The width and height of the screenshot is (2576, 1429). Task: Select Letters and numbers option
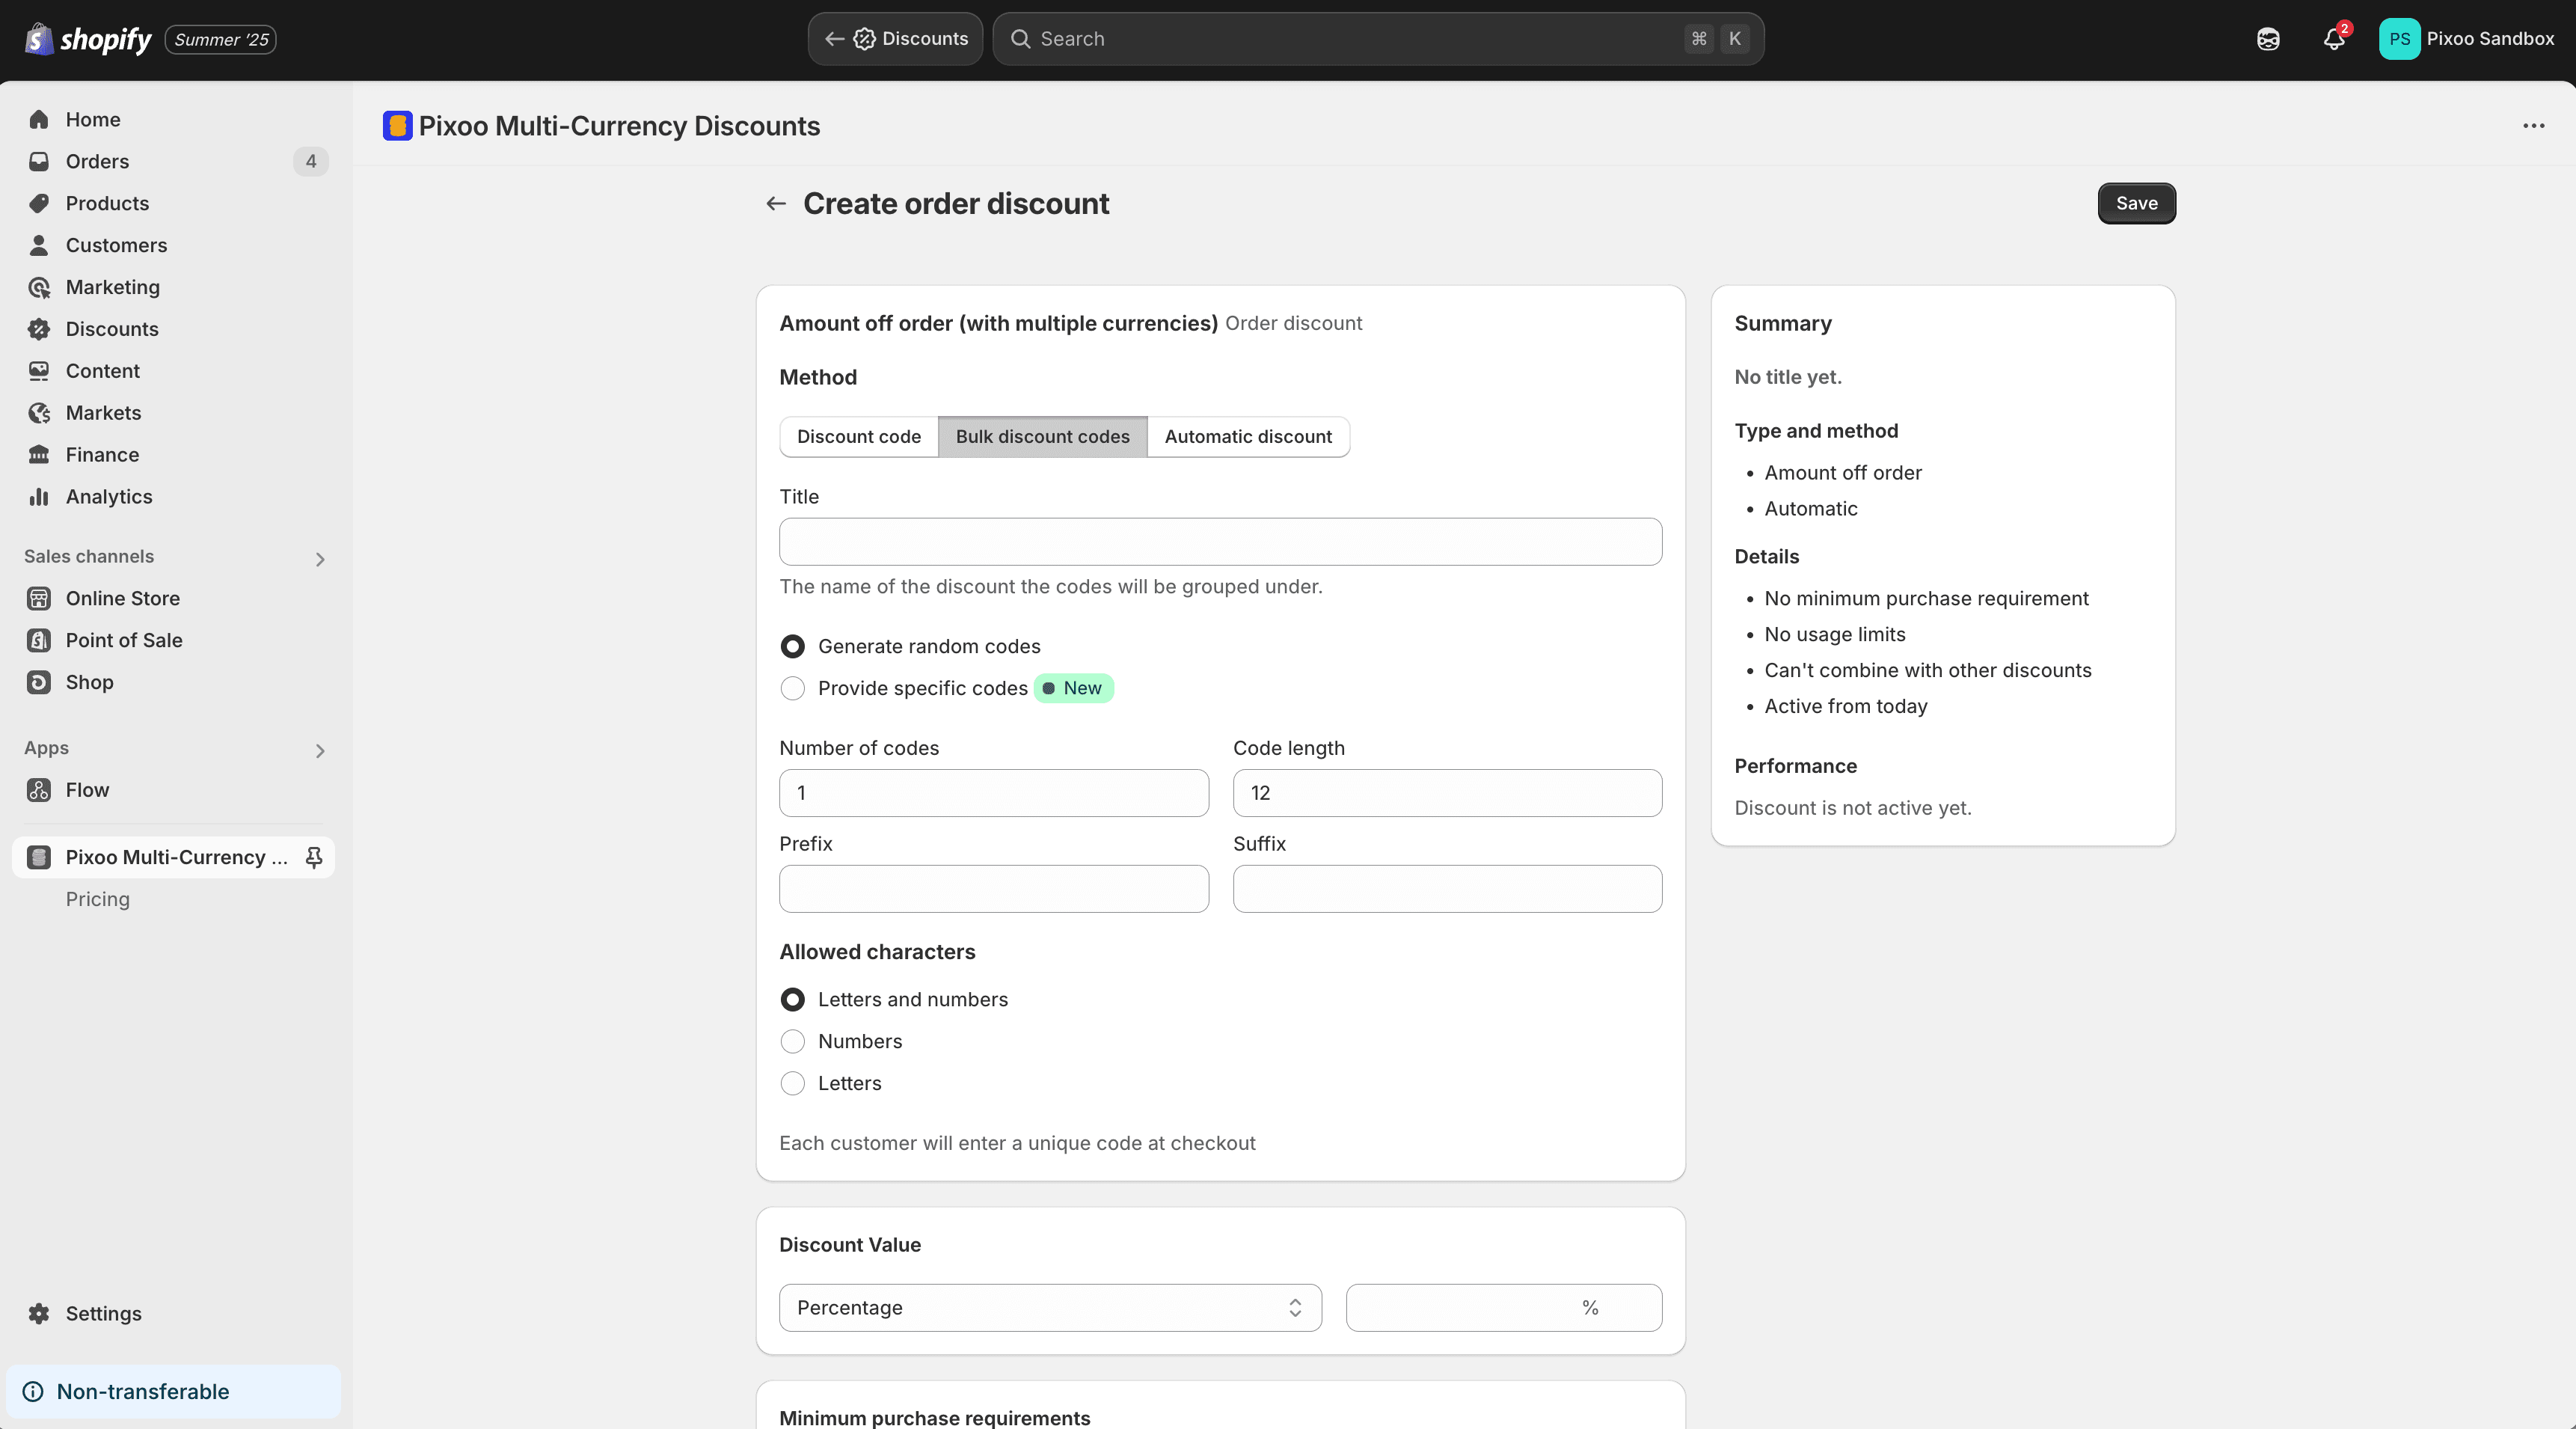click(x=792, y=1000)
